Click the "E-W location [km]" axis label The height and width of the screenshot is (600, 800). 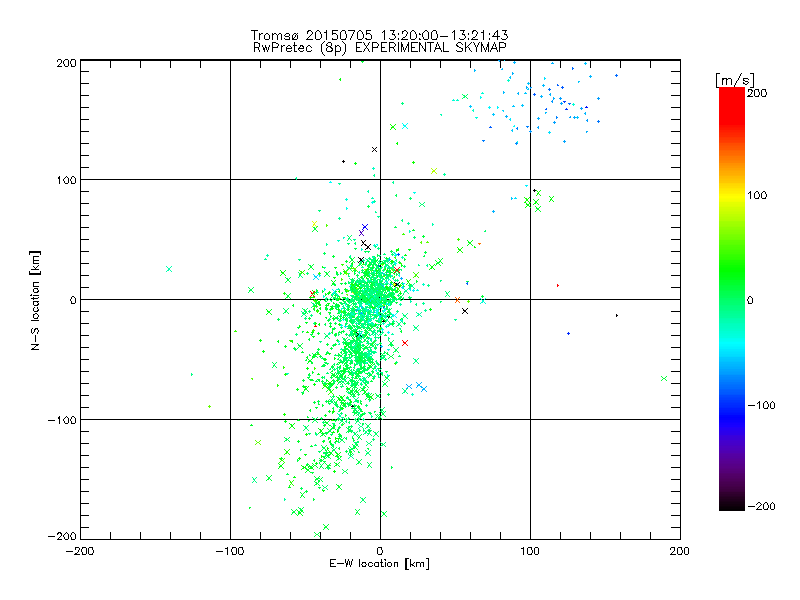tap(379, 563)
